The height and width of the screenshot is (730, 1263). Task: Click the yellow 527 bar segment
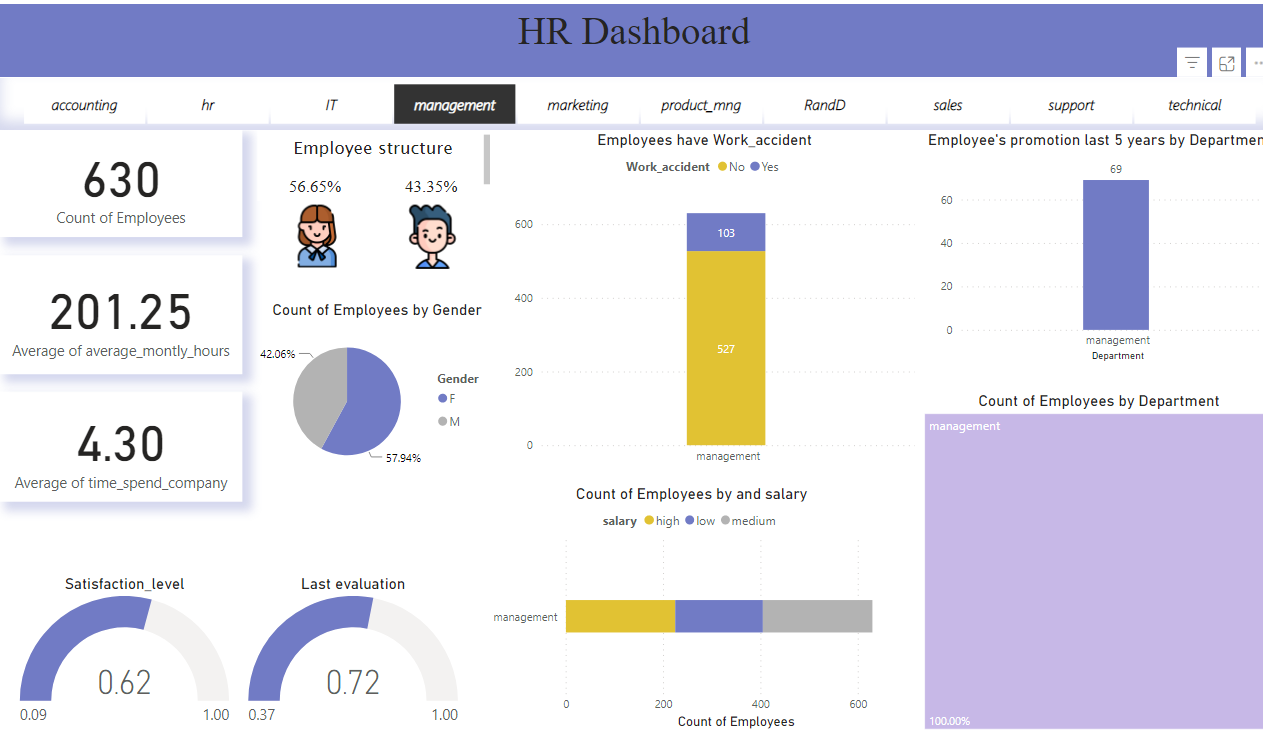(725, 350)
